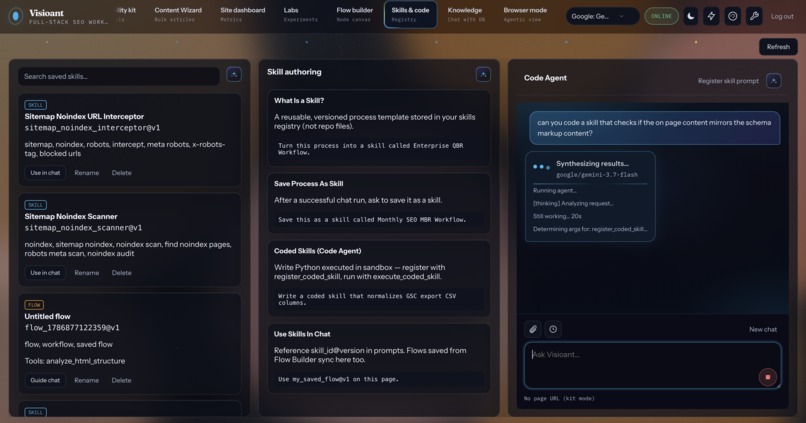Click the lightning bolt icon
Image resolution: width=806 pixels, height=423 pixels.
(711, 16)
